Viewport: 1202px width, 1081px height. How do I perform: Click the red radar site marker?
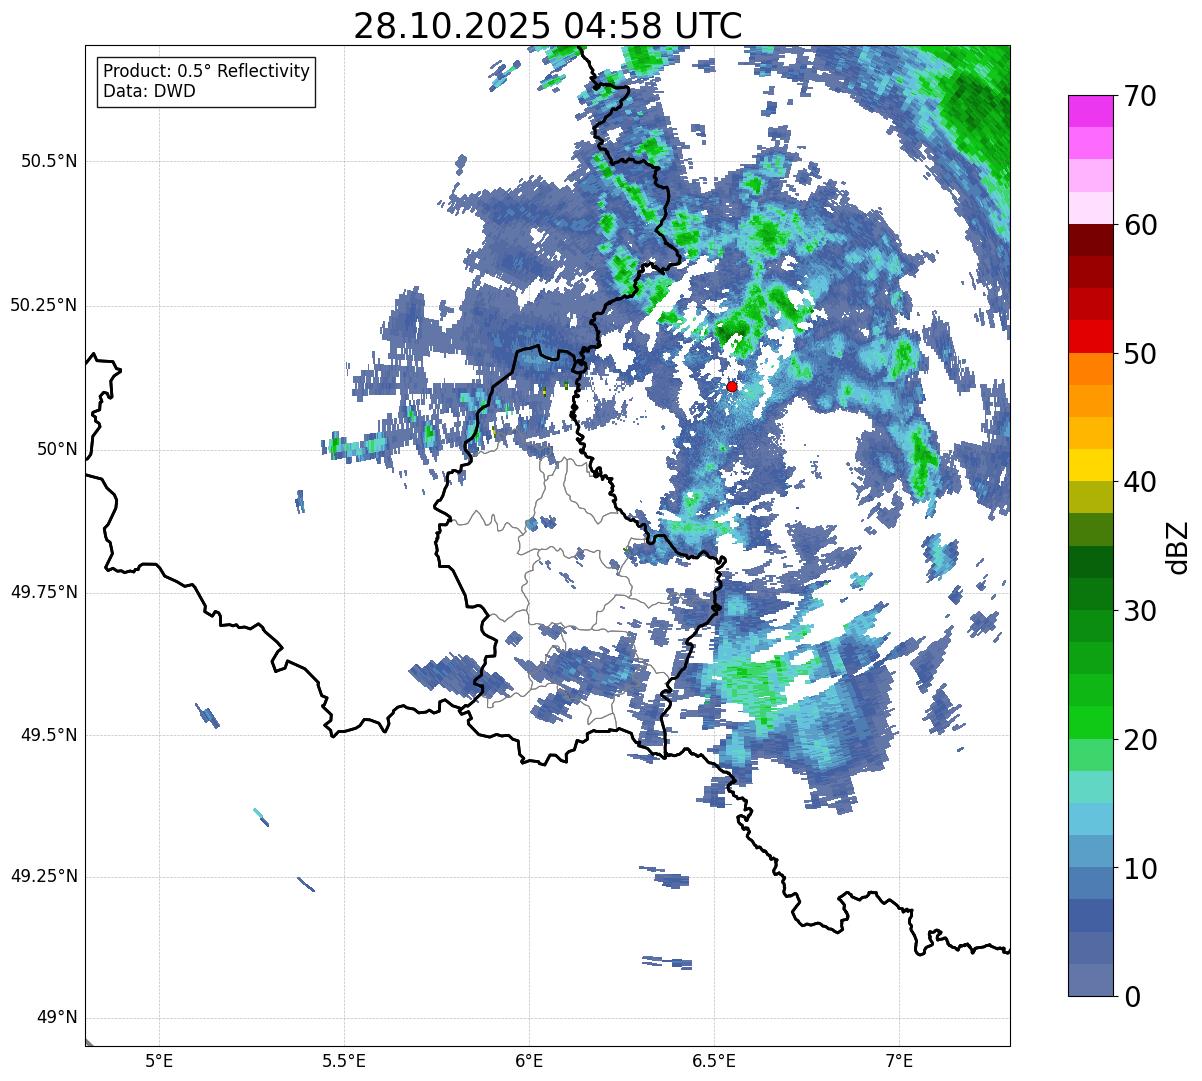(x=732, y=386)
